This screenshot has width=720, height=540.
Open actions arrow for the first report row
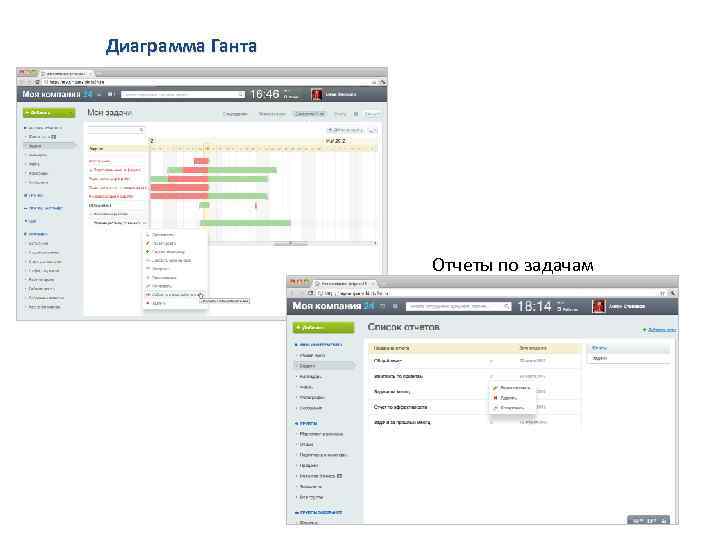click(x=491, y=361)
